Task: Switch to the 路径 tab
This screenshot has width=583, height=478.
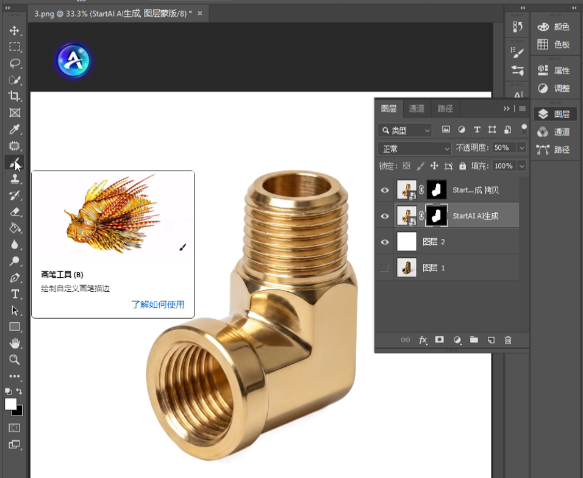Action: (x=445, y=109)
